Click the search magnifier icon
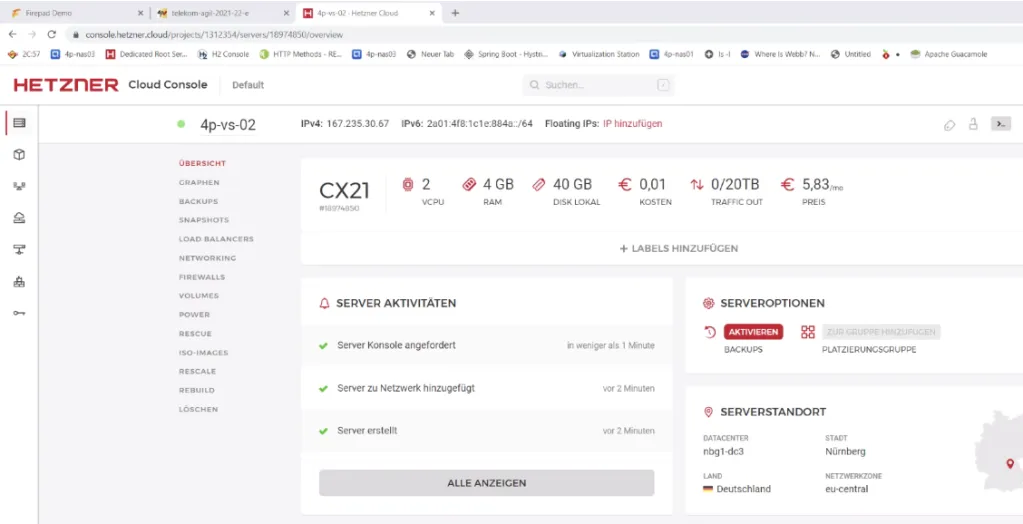Image resolution: width=1023 pixels, height=524 pixels. 534,85
